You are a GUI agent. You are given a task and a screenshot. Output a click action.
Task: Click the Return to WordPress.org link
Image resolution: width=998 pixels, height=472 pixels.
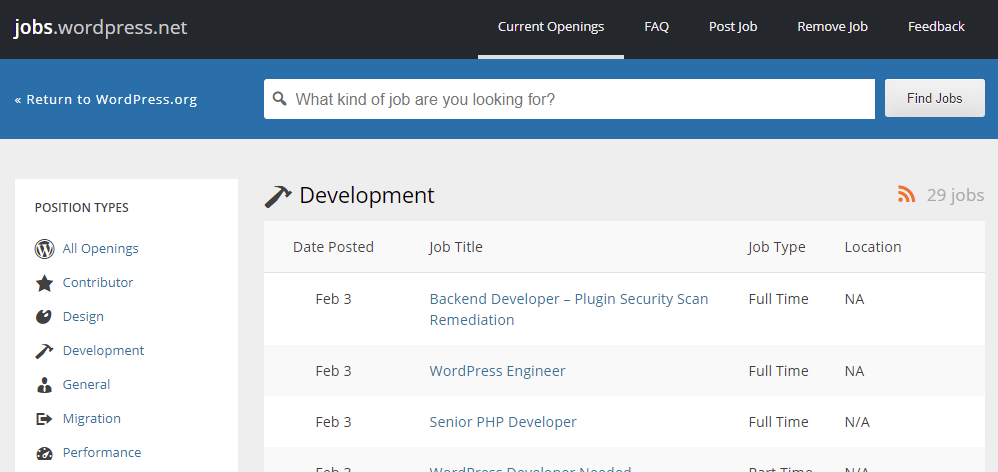[106, 100]
